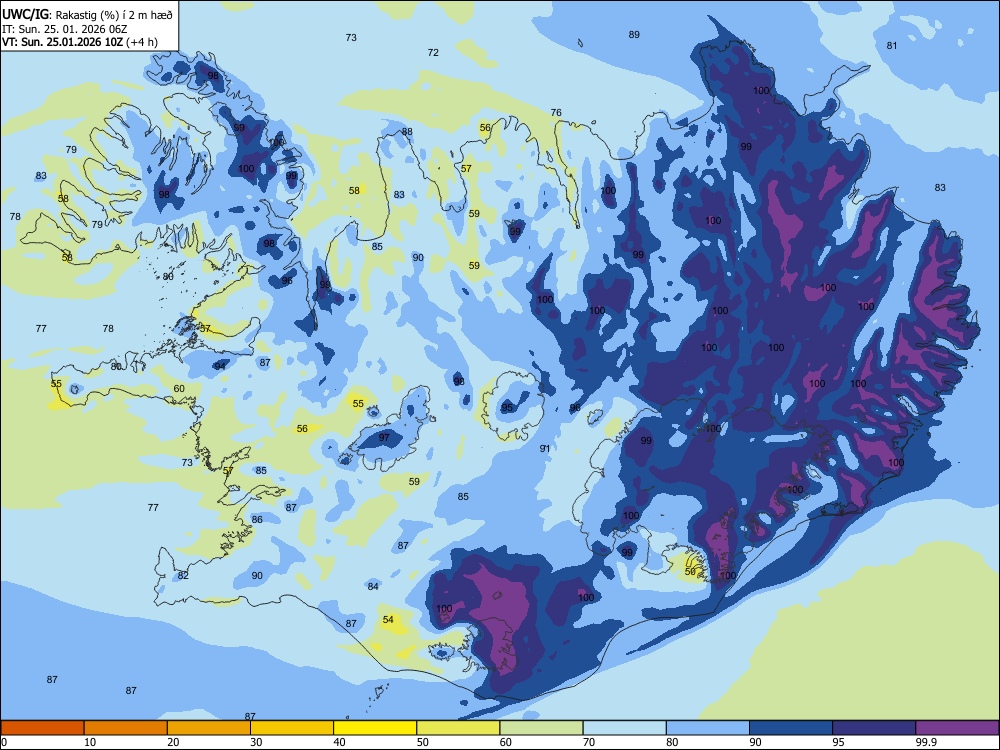The width and height of the screenshot is (1000, 750).
Task: Pick the '30' legend scale label
Action: coord(256,742)
